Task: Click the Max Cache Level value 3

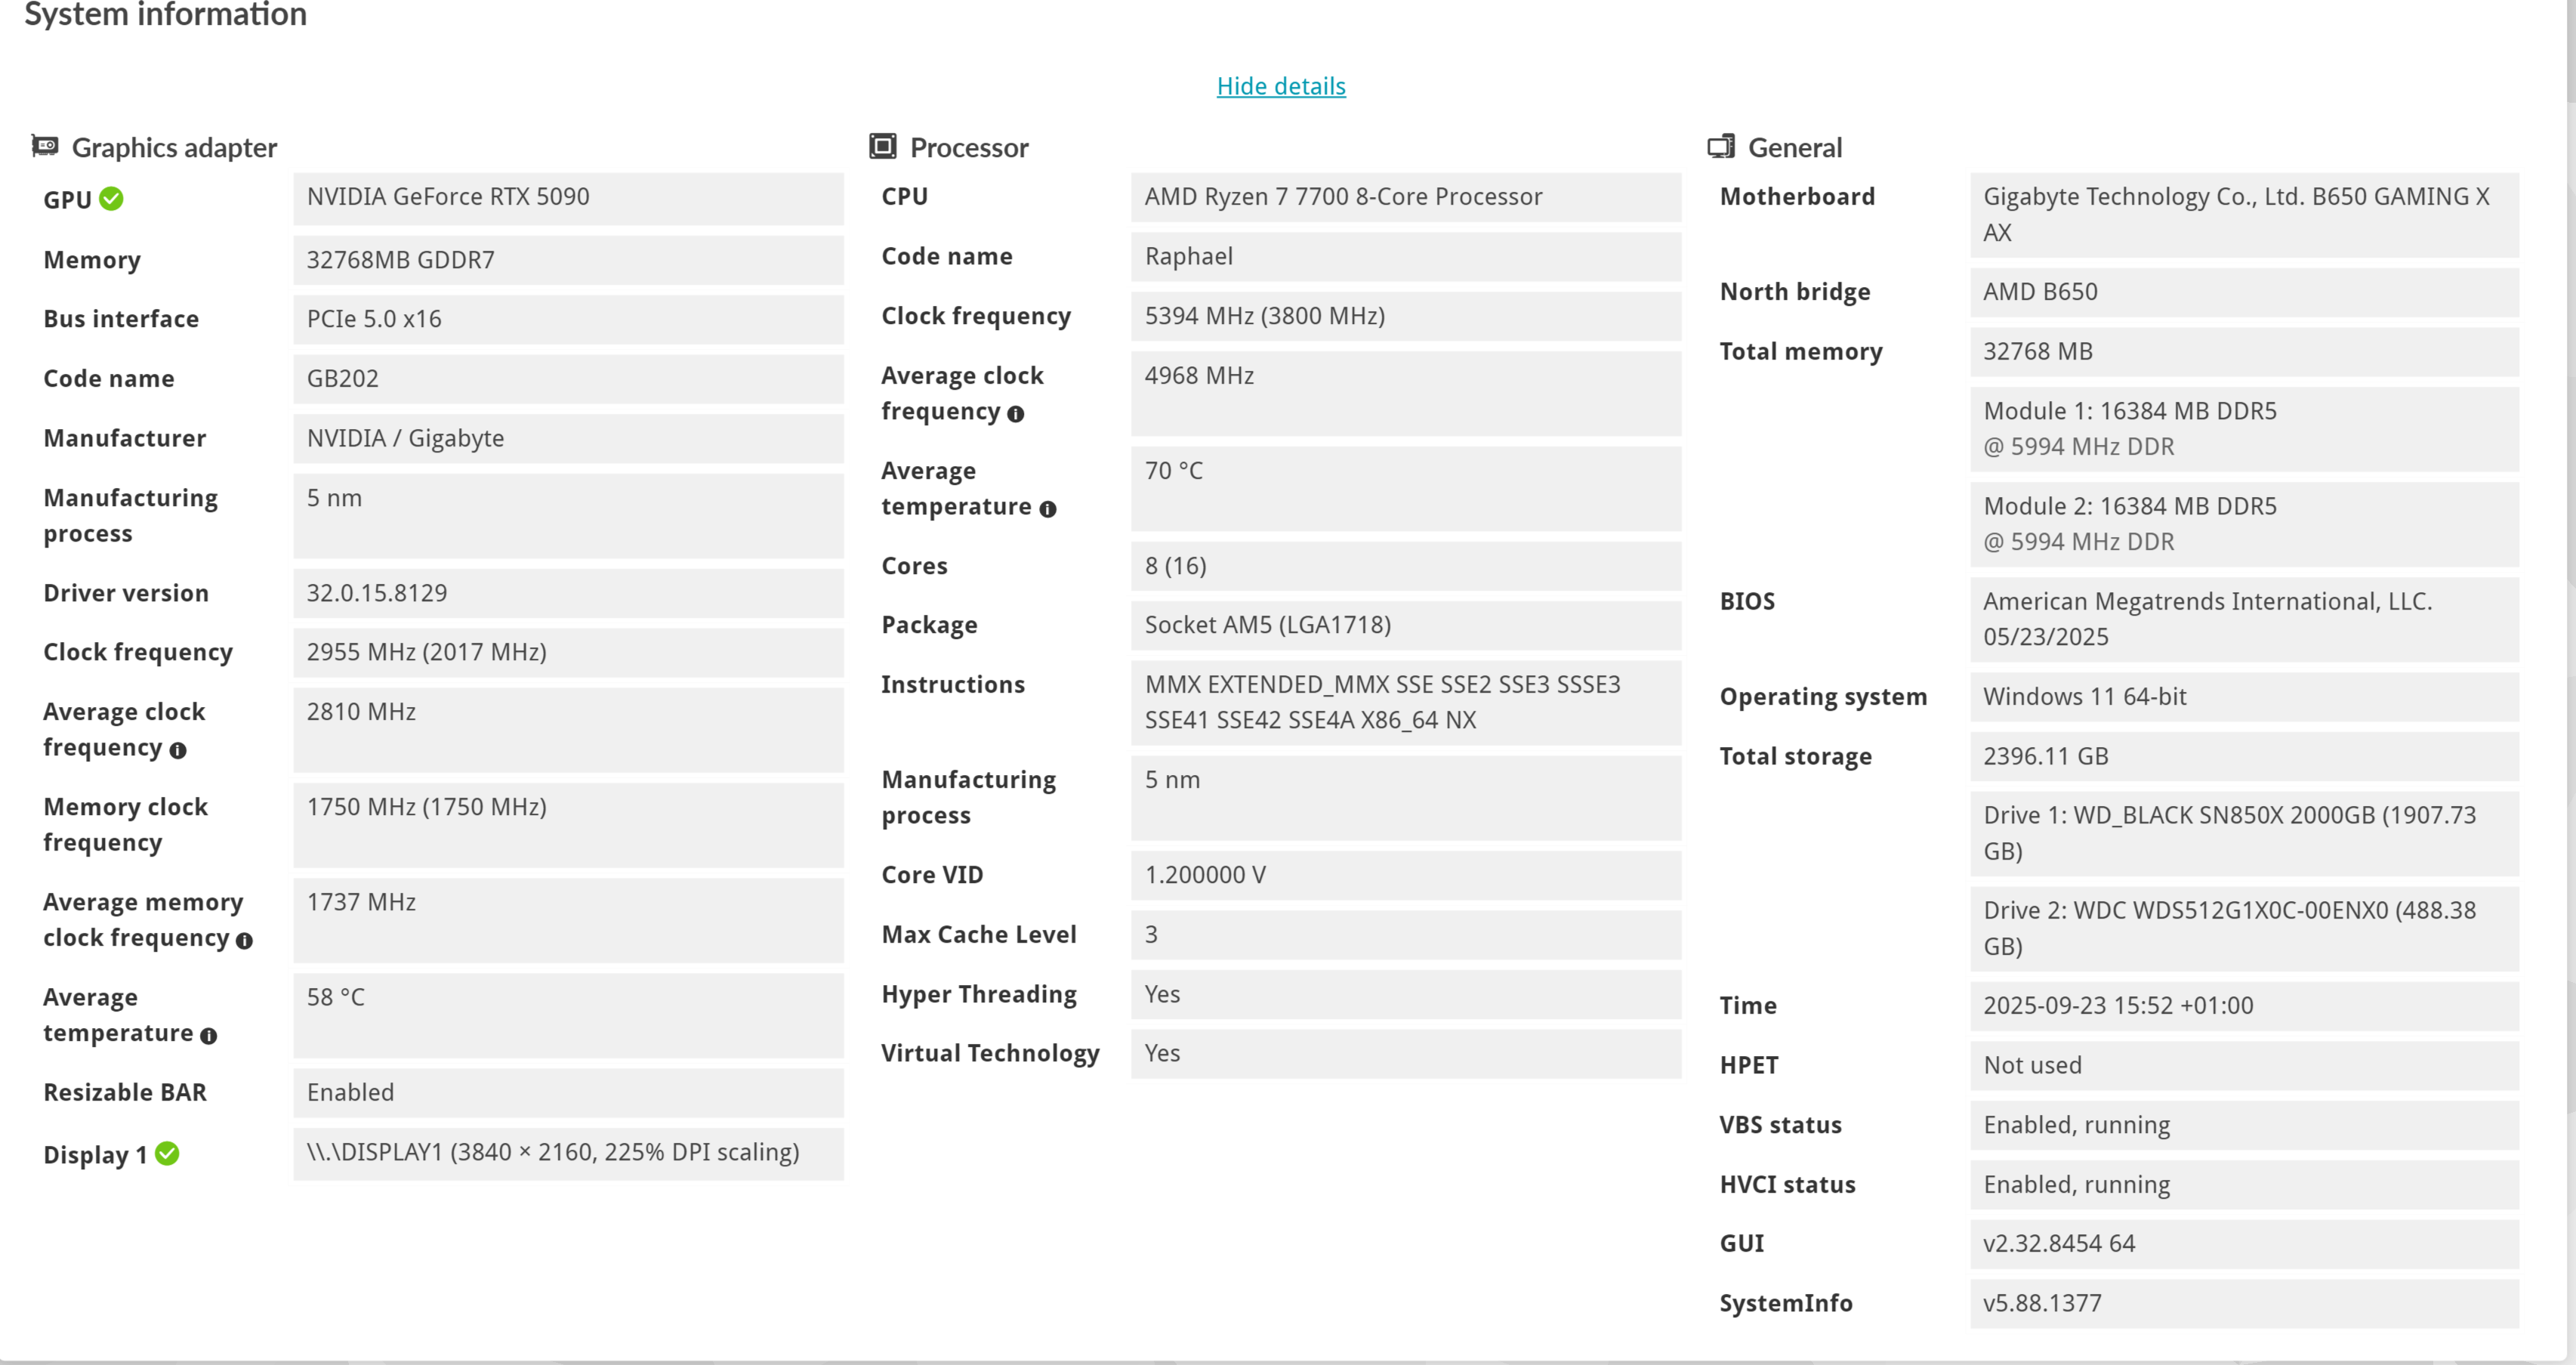Action: pos(1406,934)
